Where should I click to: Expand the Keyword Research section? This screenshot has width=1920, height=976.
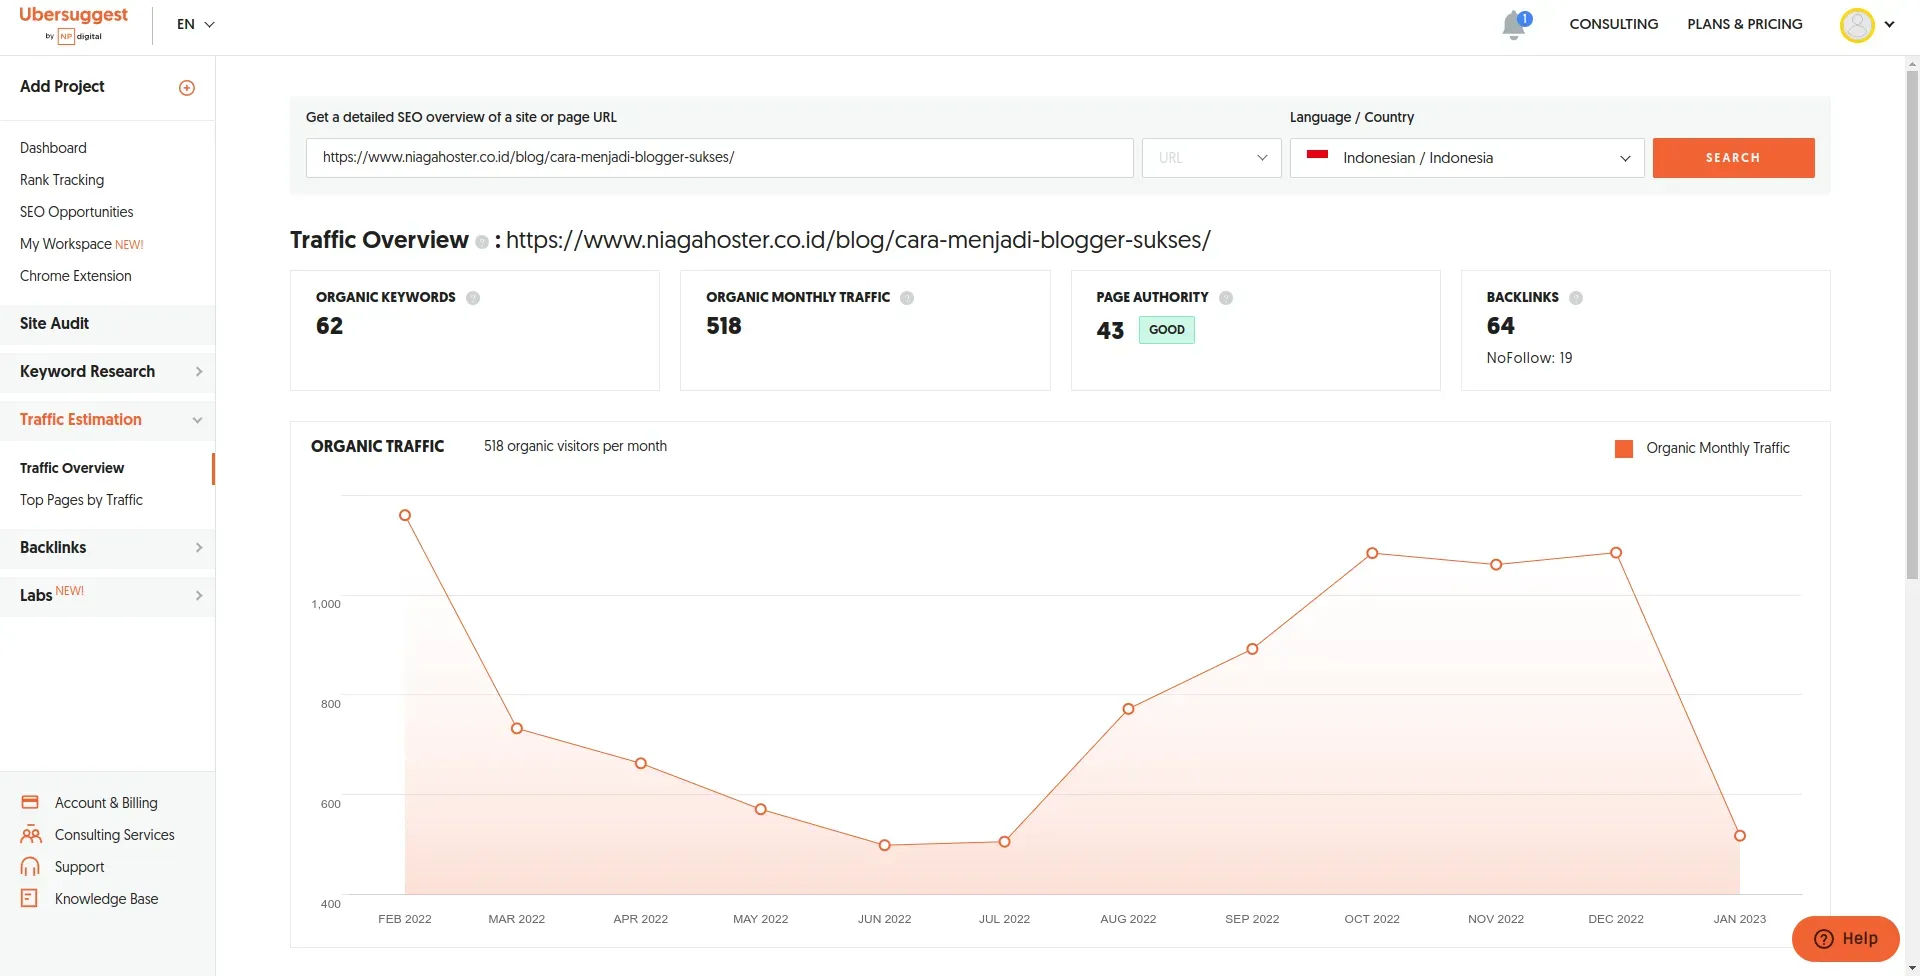pyautogui.click(x=107, y=372)
